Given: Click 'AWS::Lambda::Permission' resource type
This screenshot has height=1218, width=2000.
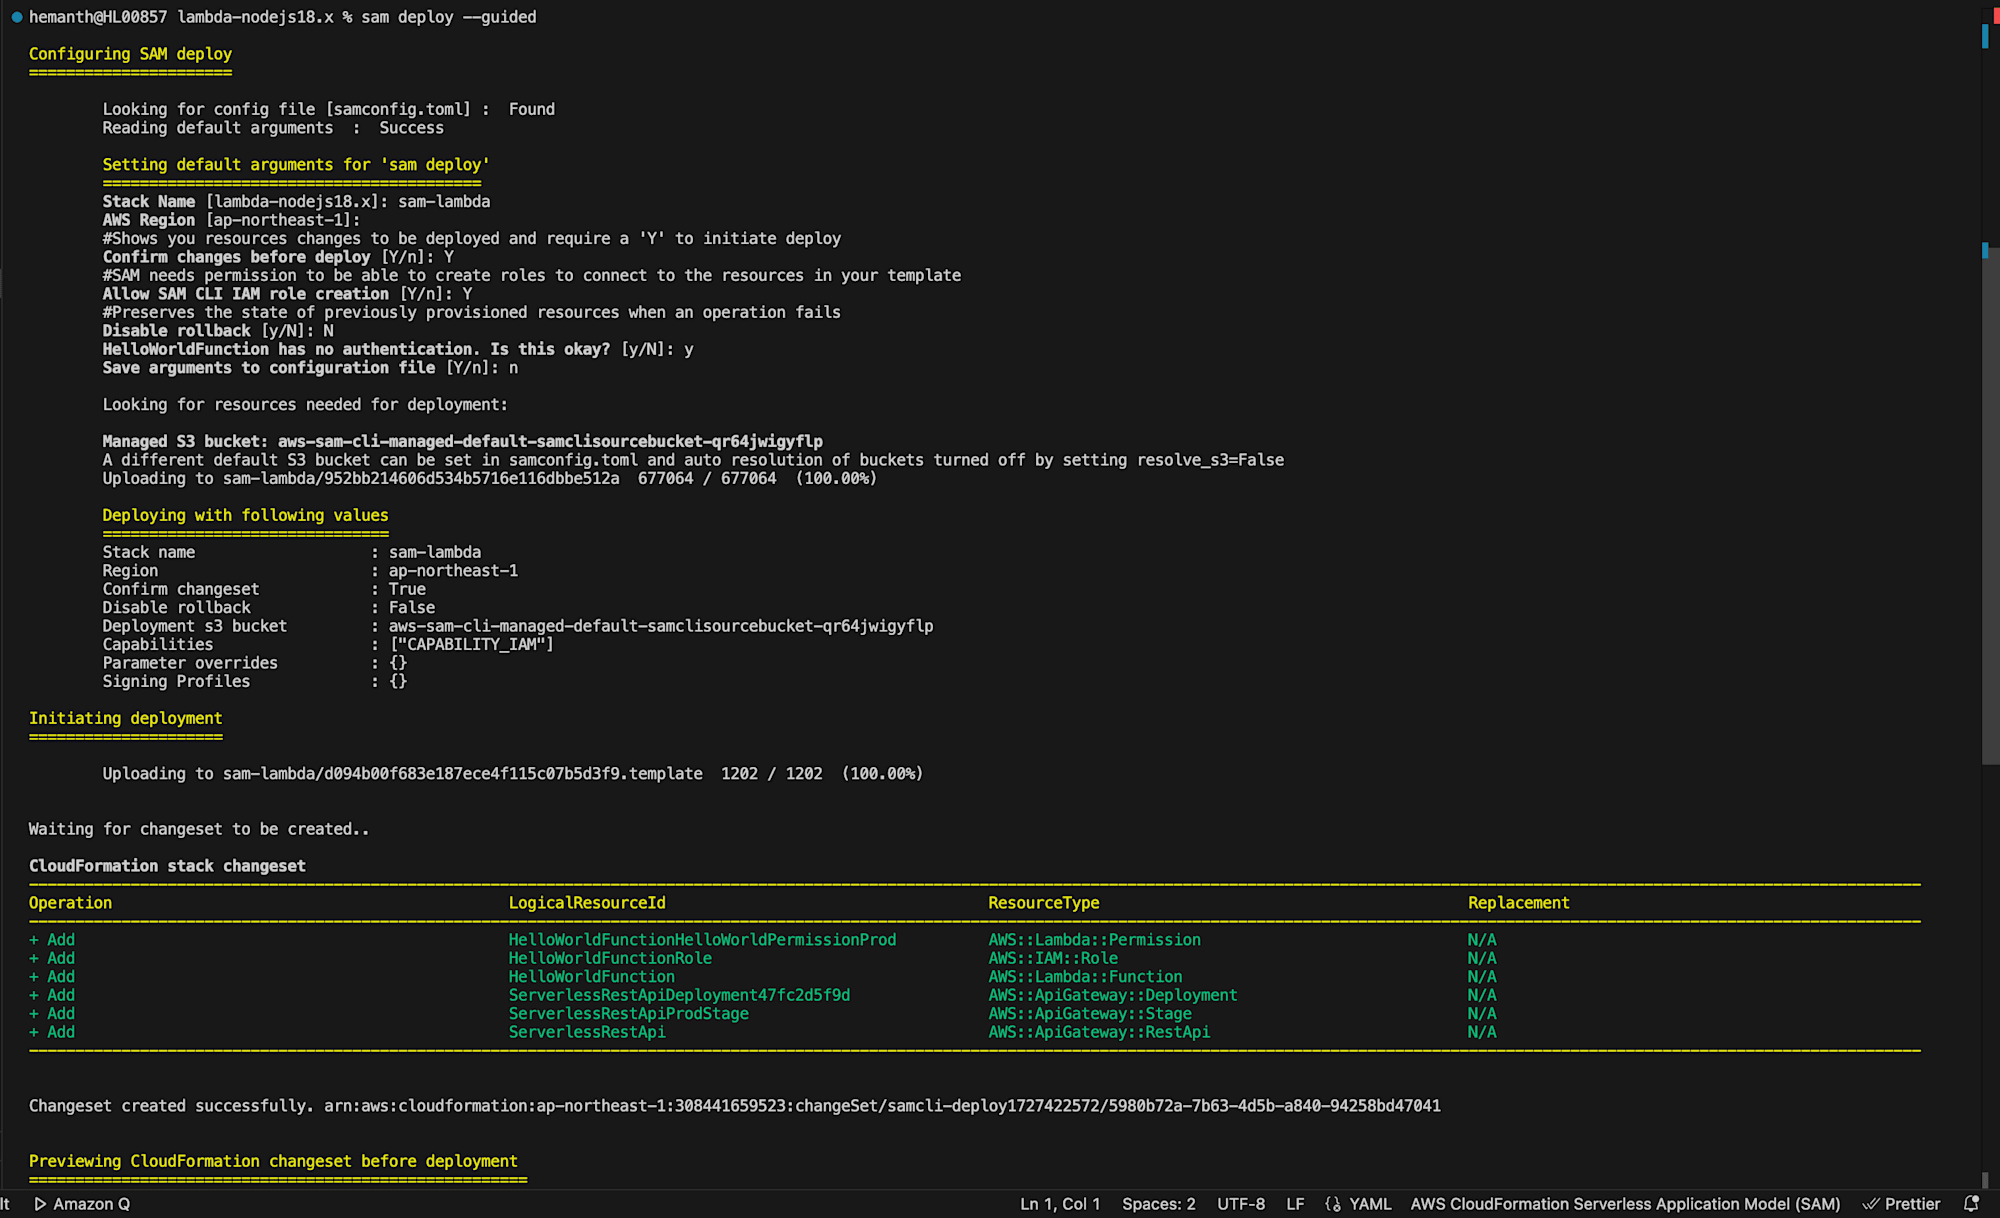Looking at the screenshot, I should click(x=1095, y=940).
